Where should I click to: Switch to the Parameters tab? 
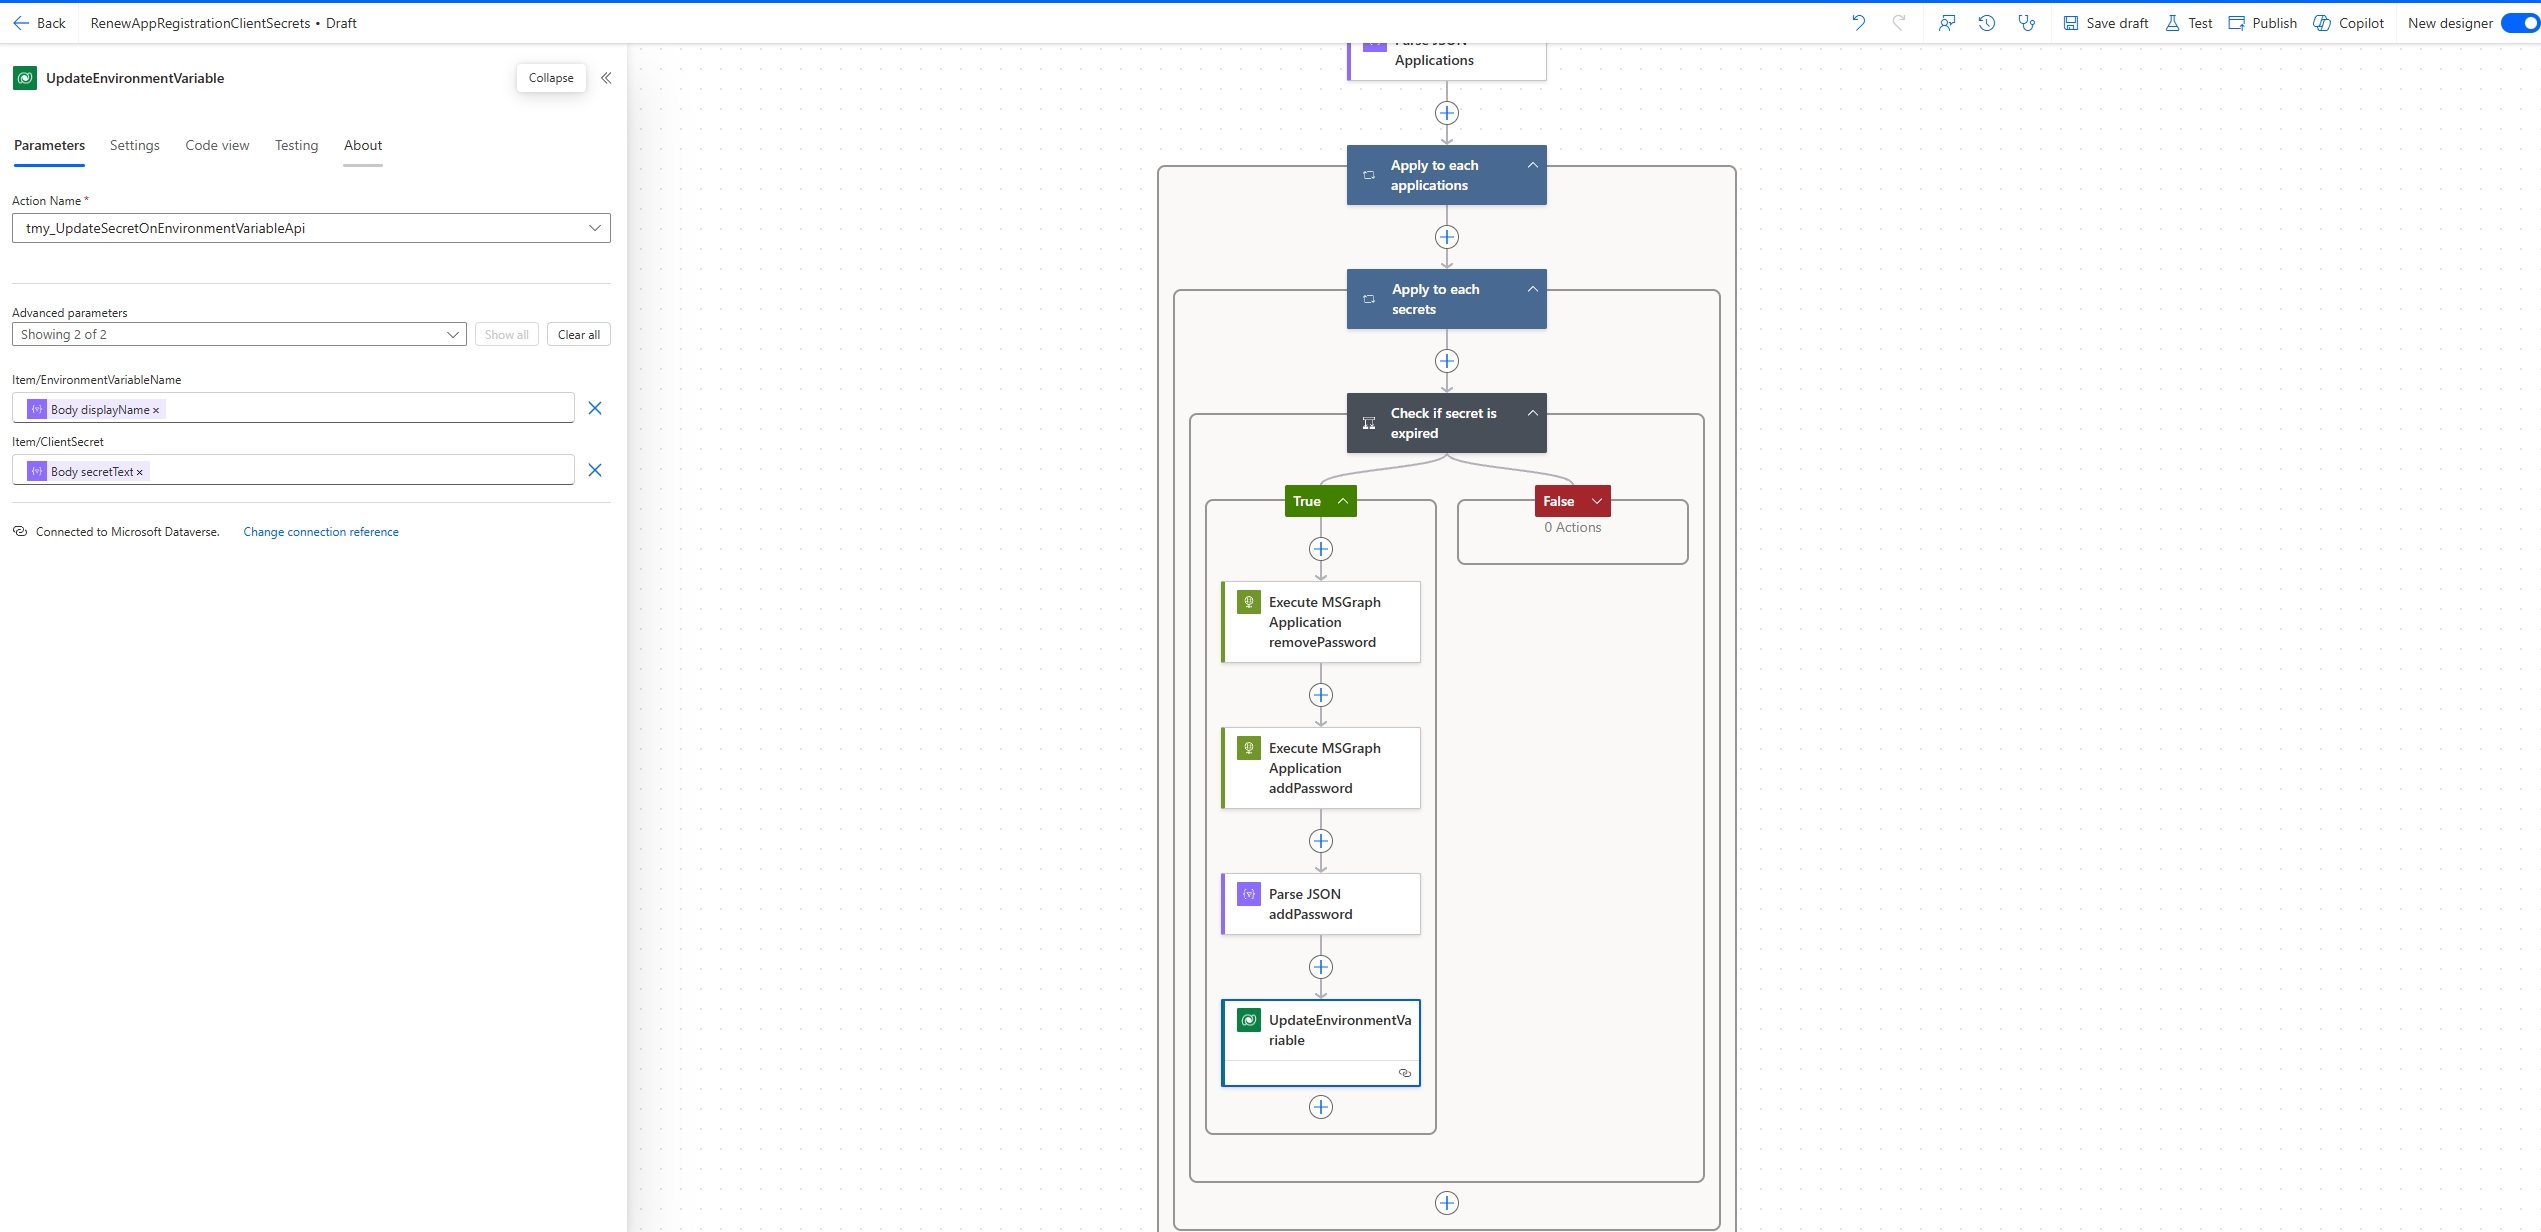49,146
